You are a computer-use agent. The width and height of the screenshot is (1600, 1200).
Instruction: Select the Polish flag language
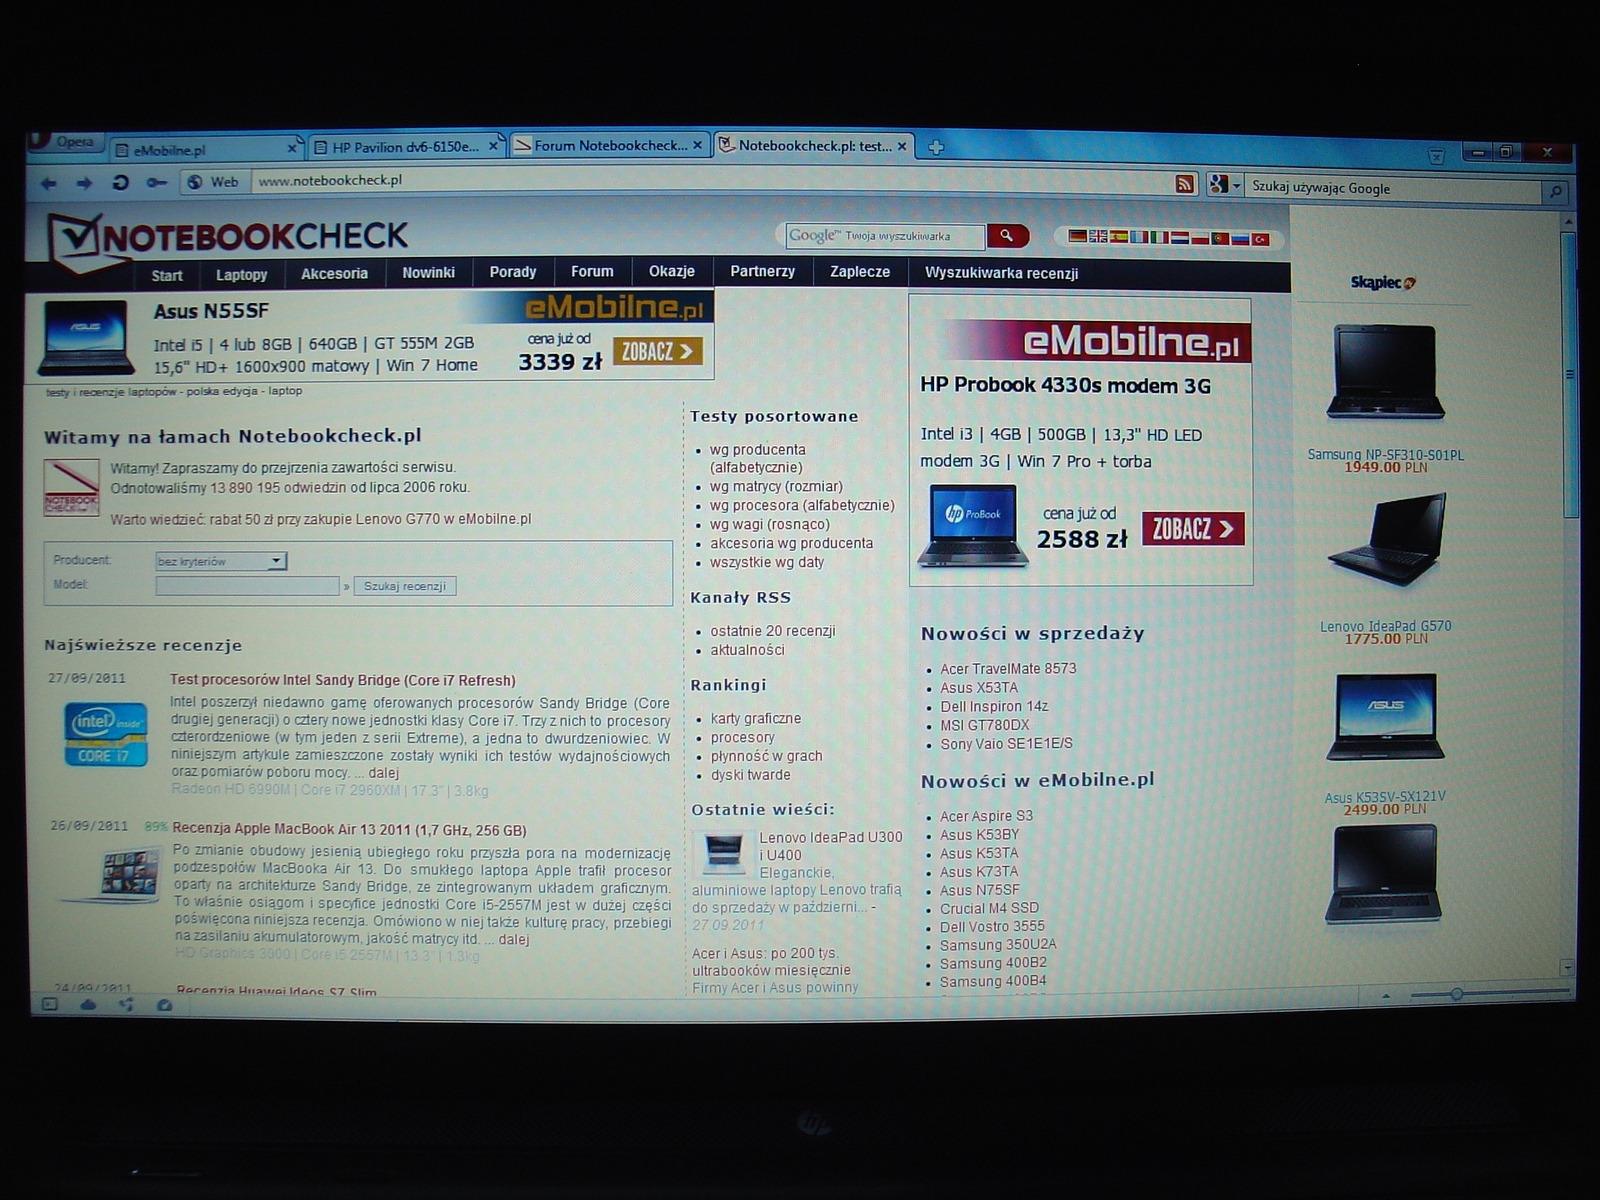pos(1200,238)
